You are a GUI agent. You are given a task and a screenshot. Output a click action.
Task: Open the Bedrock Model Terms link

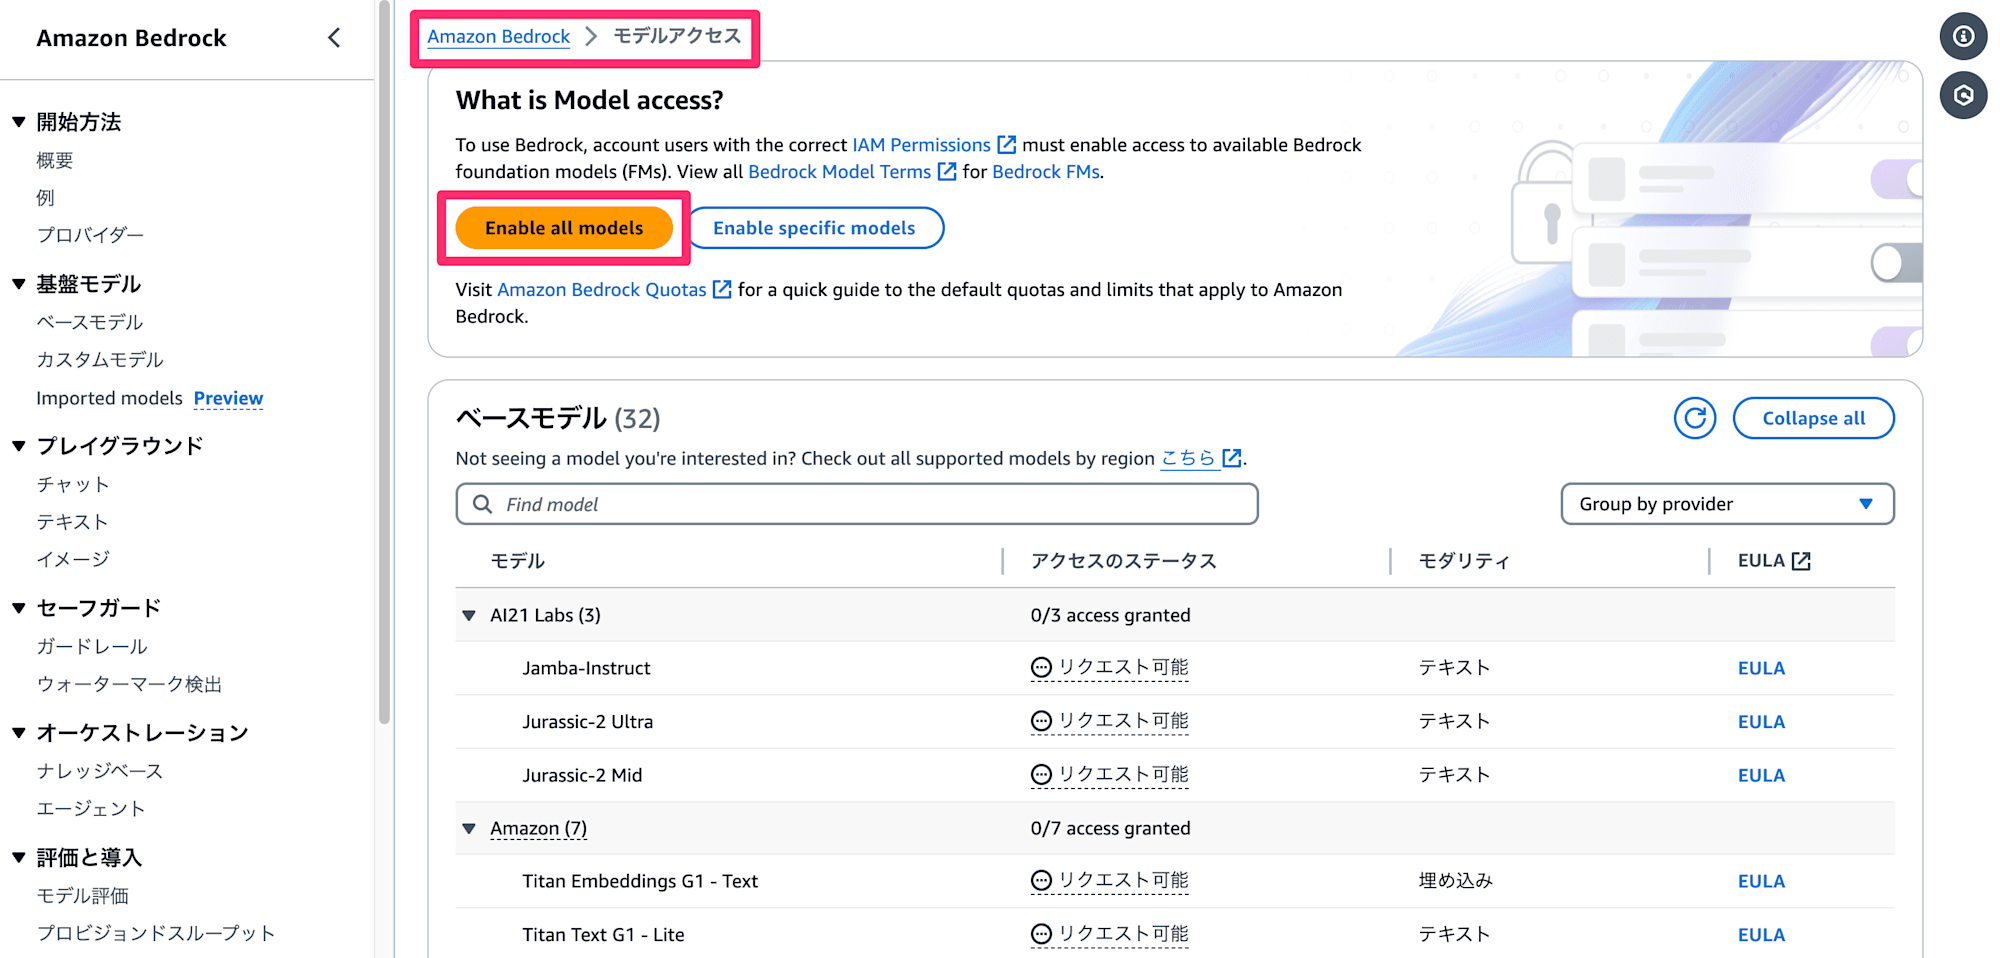839,172
